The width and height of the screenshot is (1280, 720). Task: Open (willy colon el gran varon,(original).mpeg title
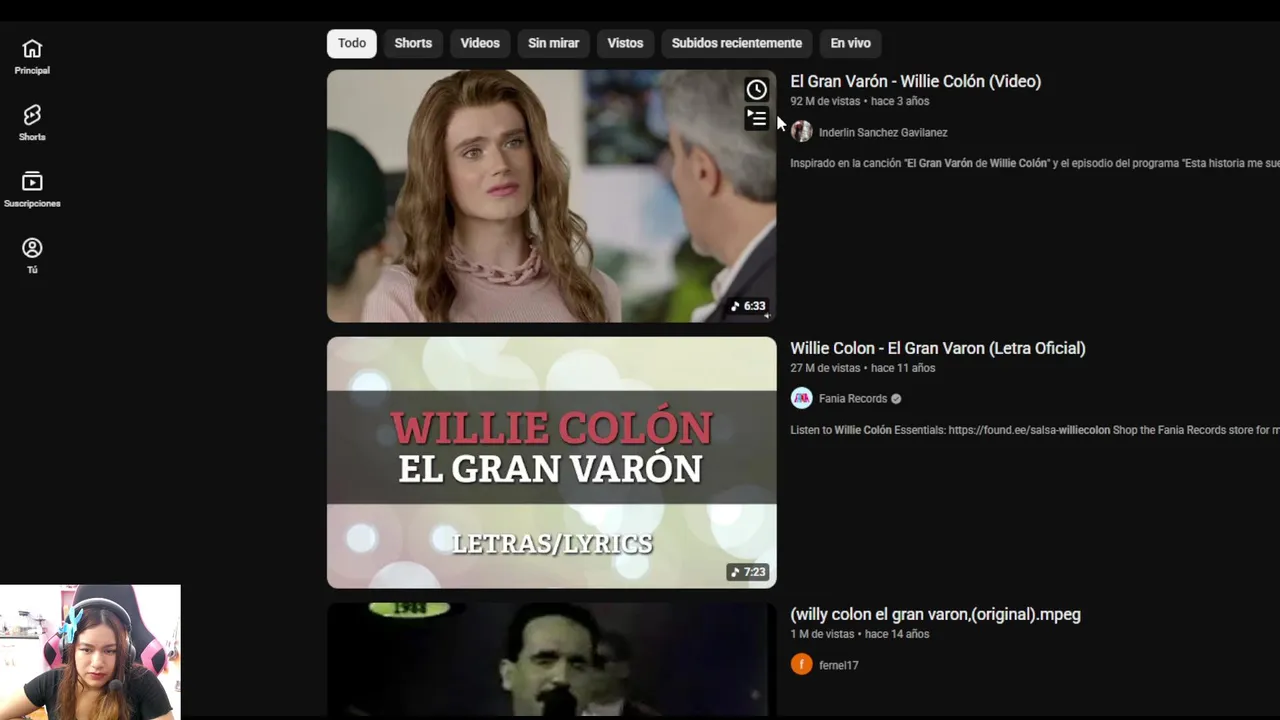point(936,614)
